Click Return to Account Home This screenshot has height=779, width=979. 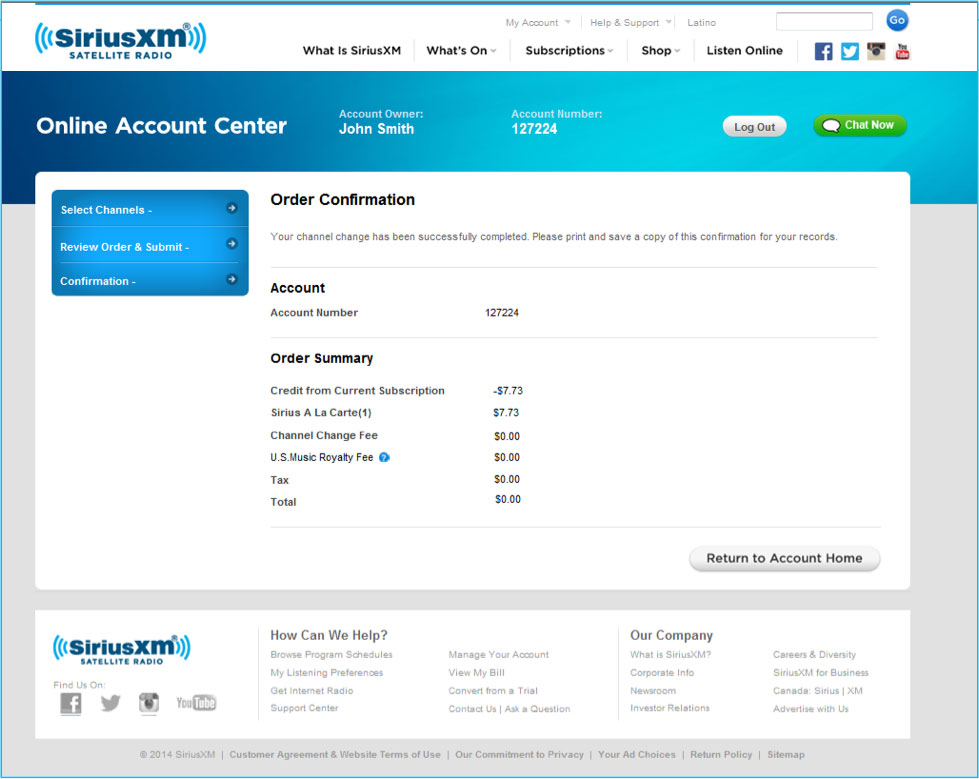(784, 558)
